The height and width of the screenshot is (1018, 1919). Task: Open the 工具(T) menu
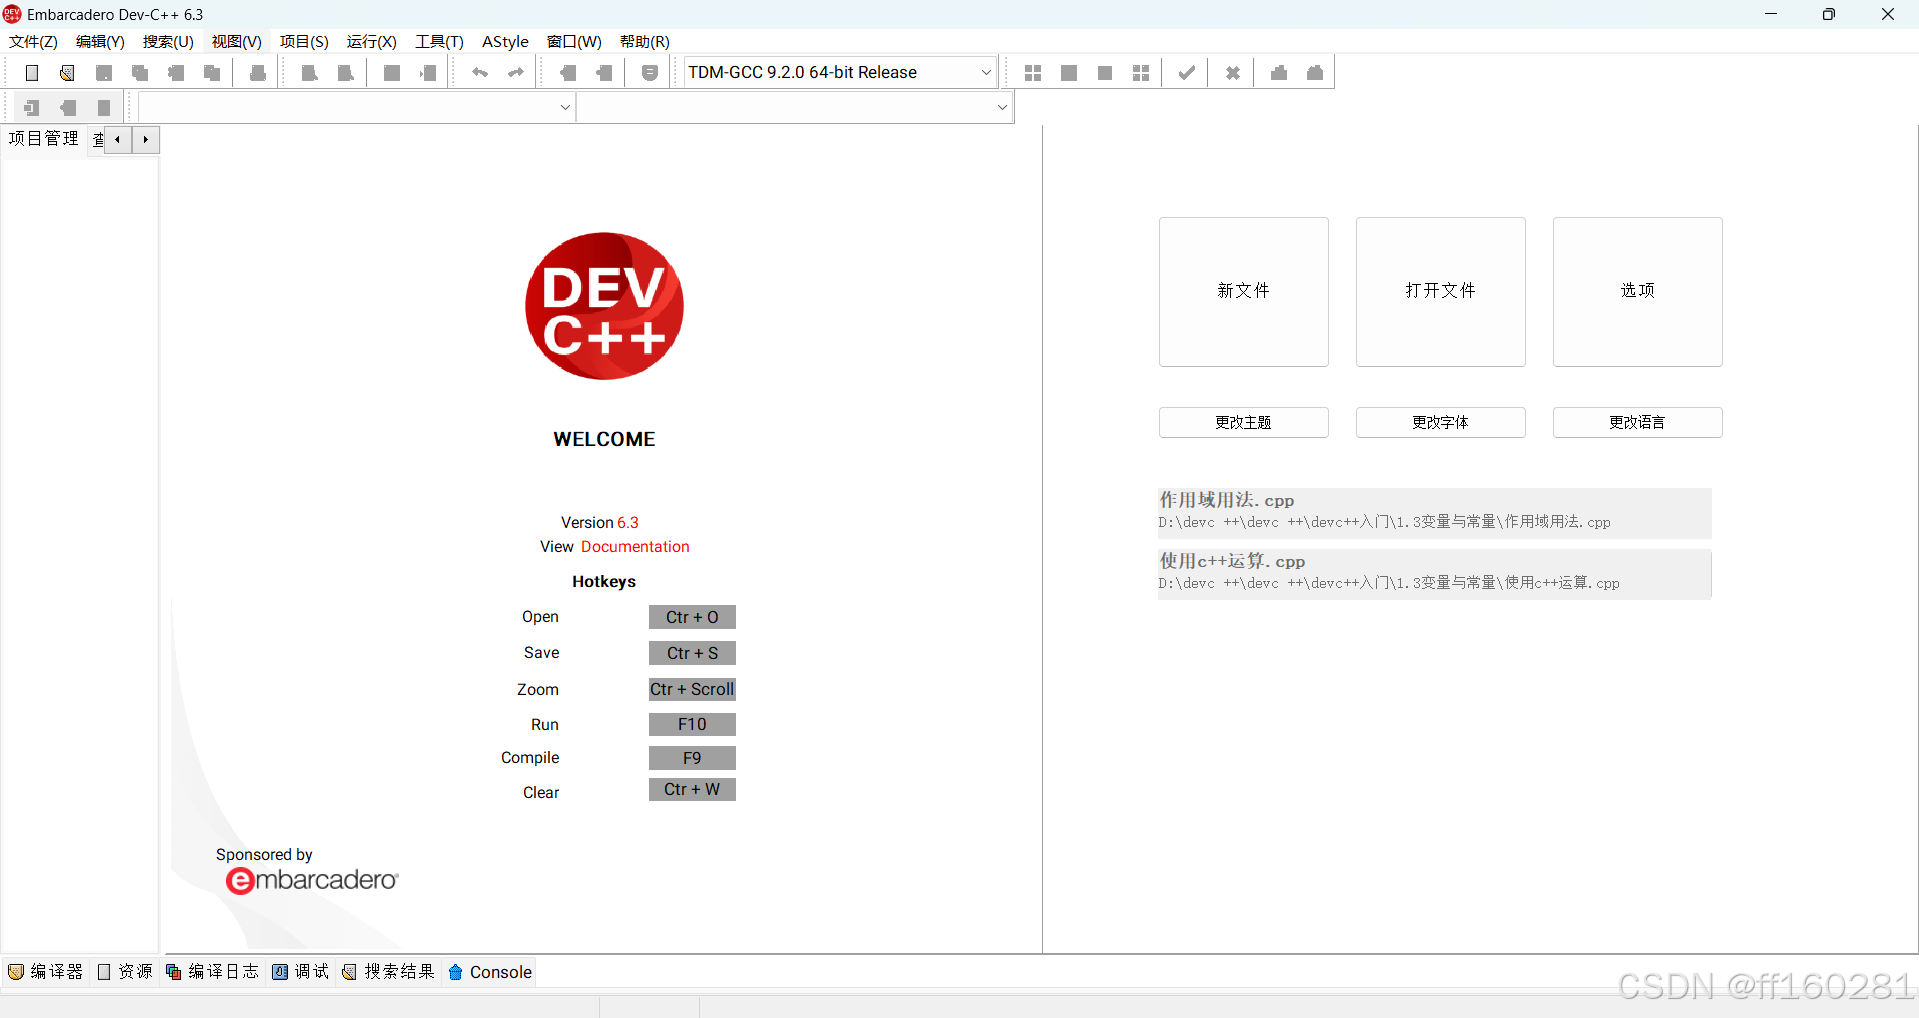point(438,41)
